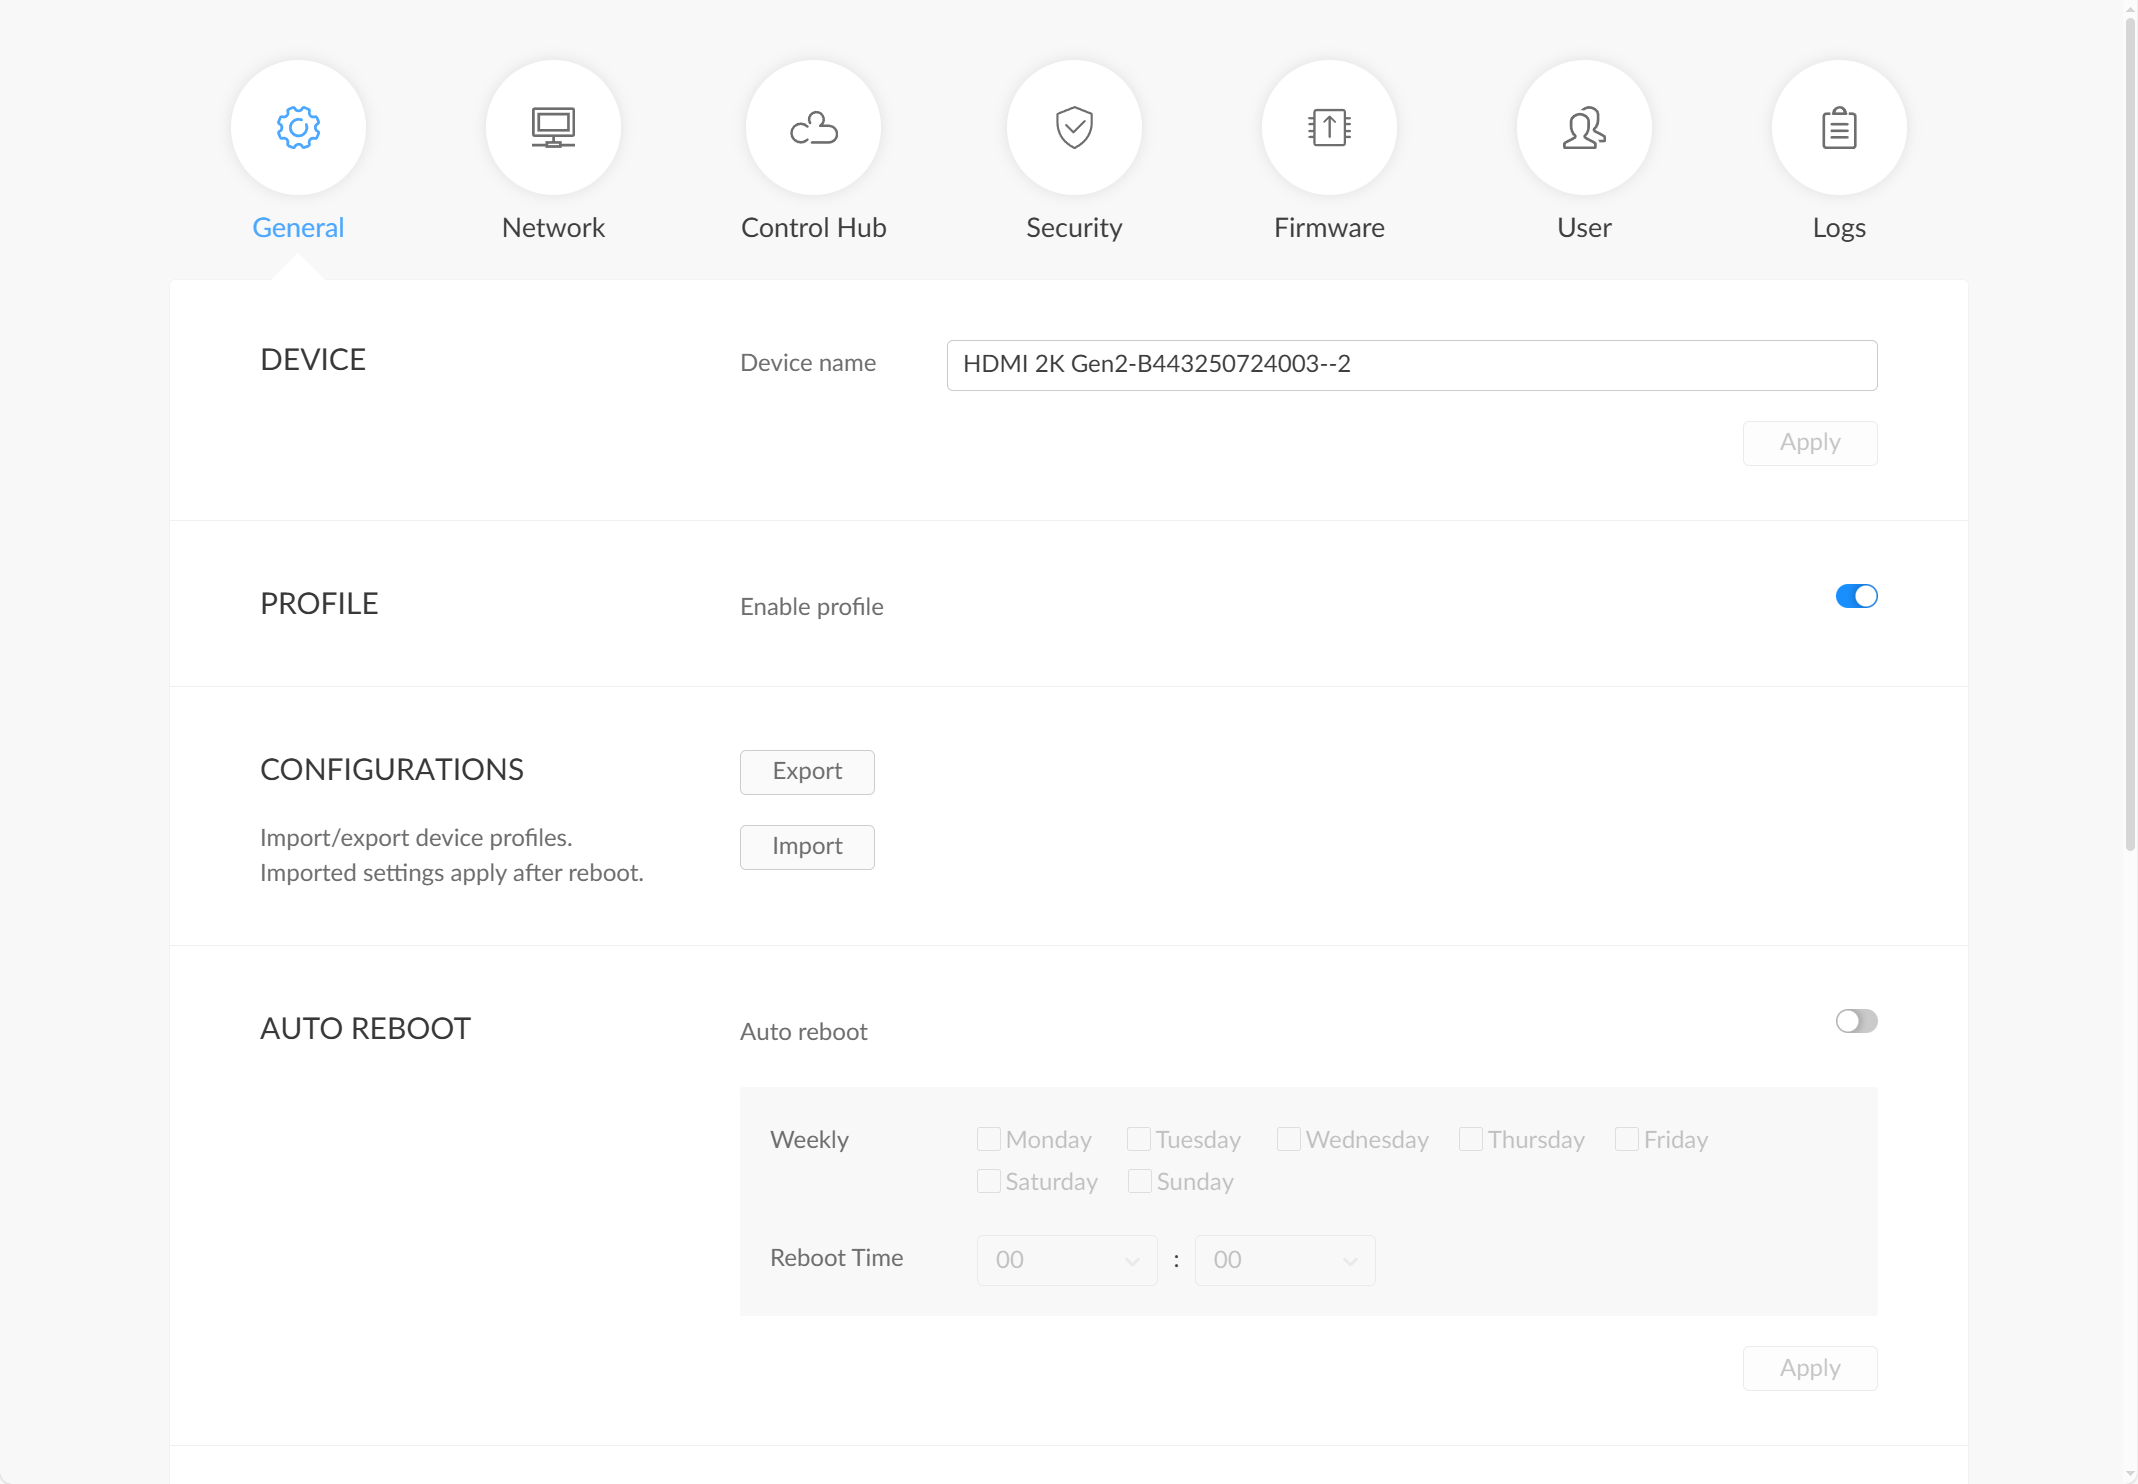The height and width of the screenshot is (1484, 2138).
Task: Click the Export configuration button
Action: click(807, 772)
